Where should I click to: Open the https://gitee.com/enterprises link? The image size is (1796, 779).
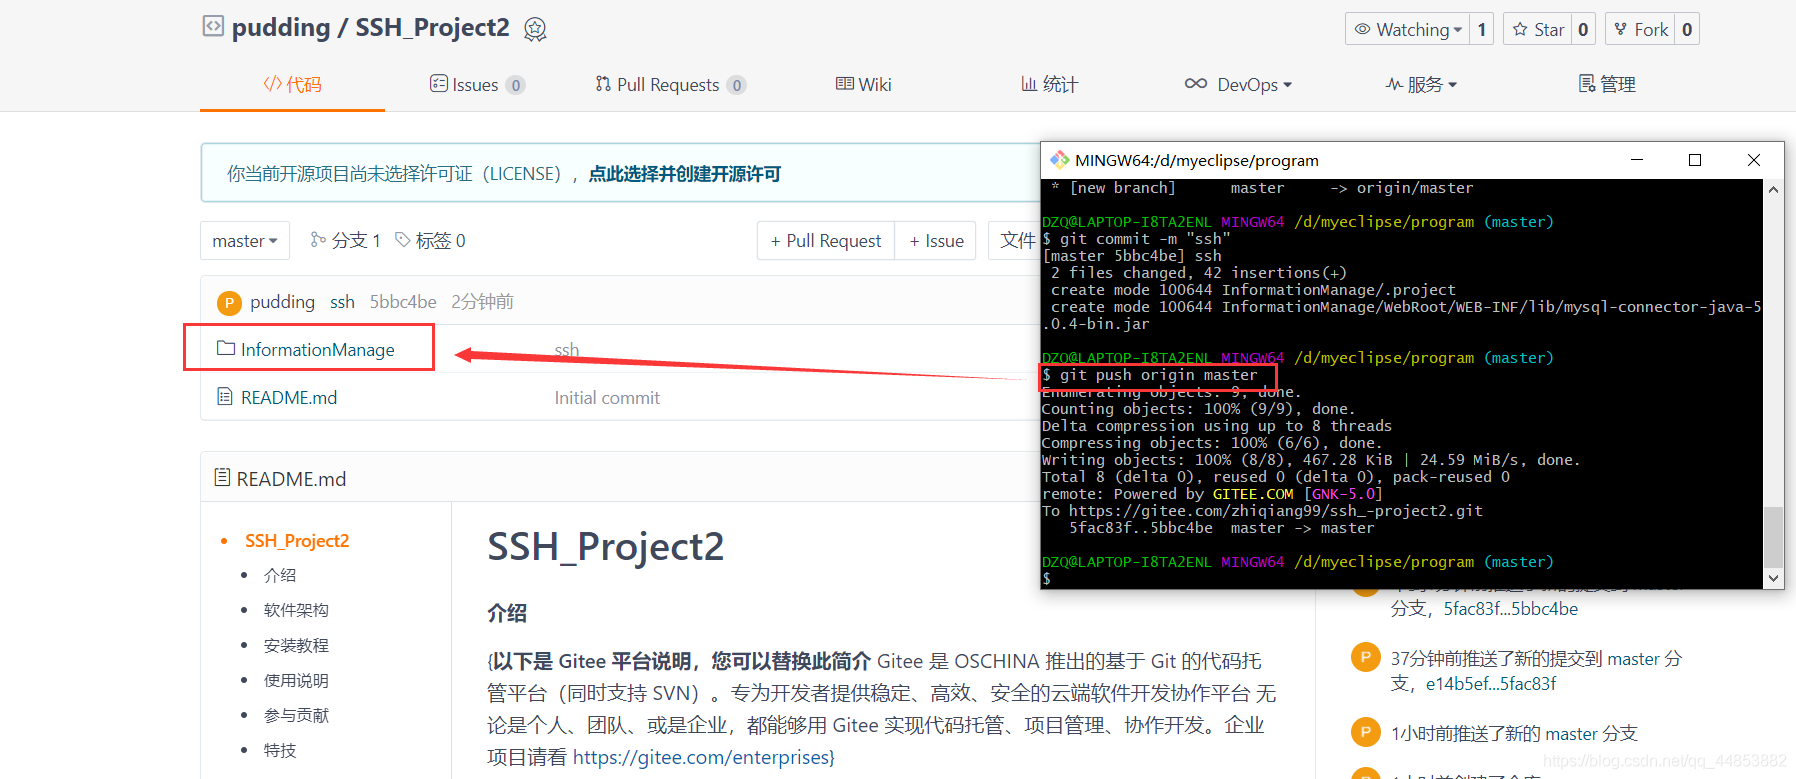coord(700,757)
